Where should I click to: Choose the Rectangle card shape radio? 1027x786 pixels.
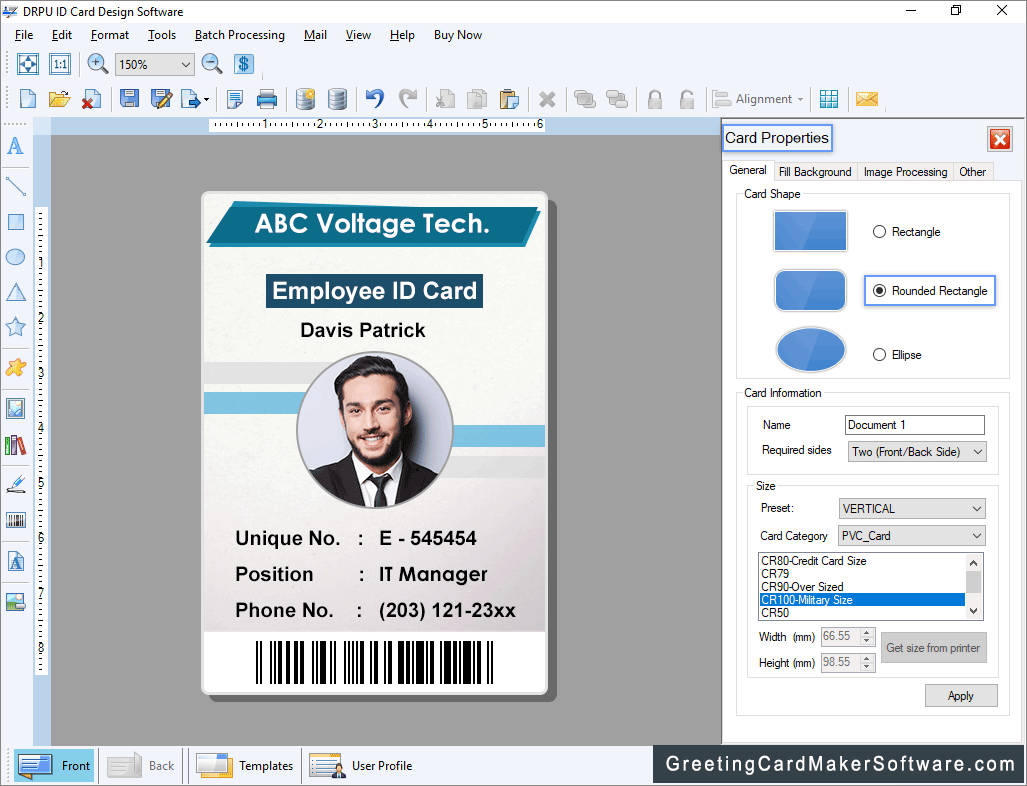point(880,232)
